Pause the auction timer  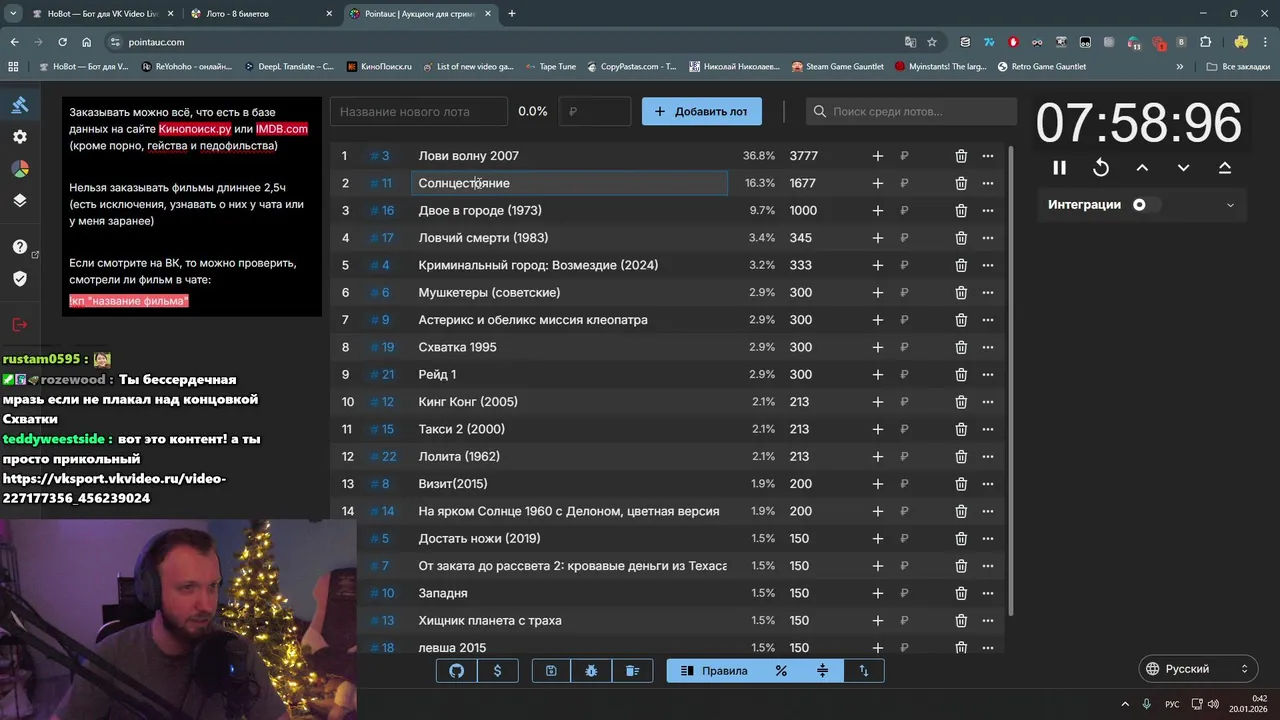click(x=1059, y=168)
